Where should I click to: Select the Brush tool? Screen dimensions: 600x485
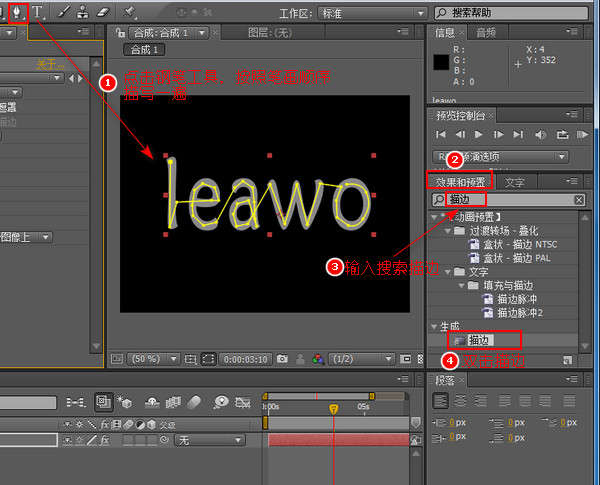(x=63, y=12)
